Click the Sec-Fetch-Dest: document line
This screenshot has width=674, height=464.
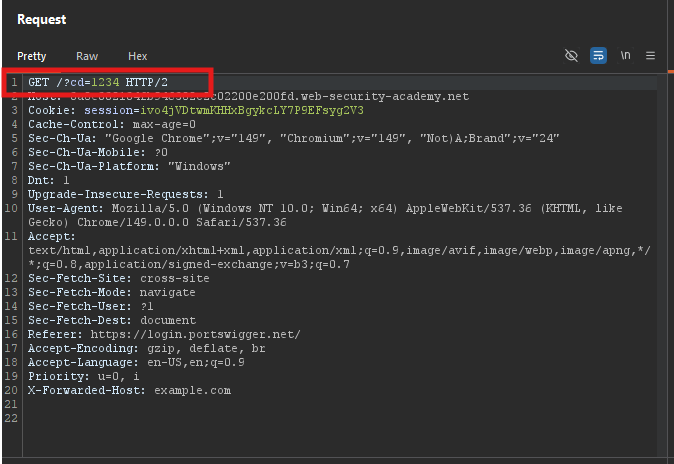pos(112,320)
